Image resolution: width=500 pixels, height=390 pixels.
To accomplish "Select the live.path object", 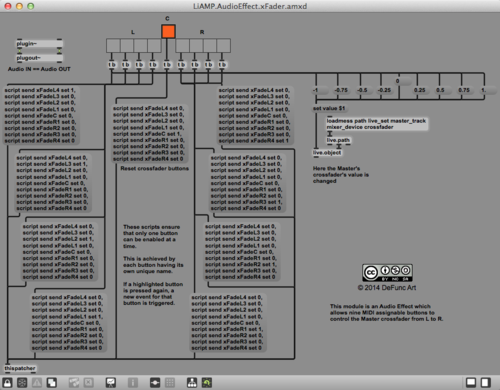I will (338, 140).
